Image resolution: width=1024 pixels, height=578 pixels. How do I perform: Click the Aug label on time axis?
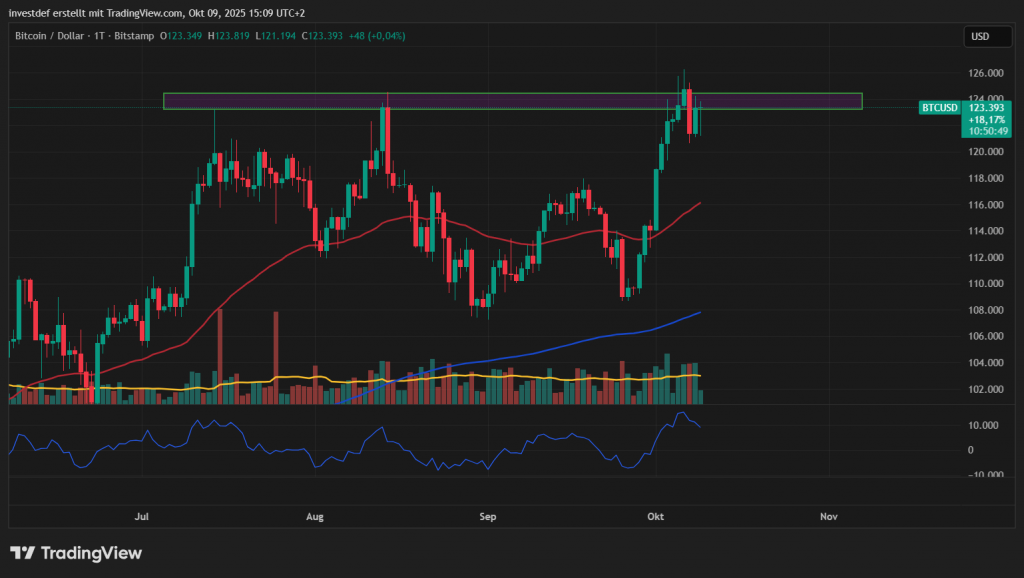coord(314,516)
